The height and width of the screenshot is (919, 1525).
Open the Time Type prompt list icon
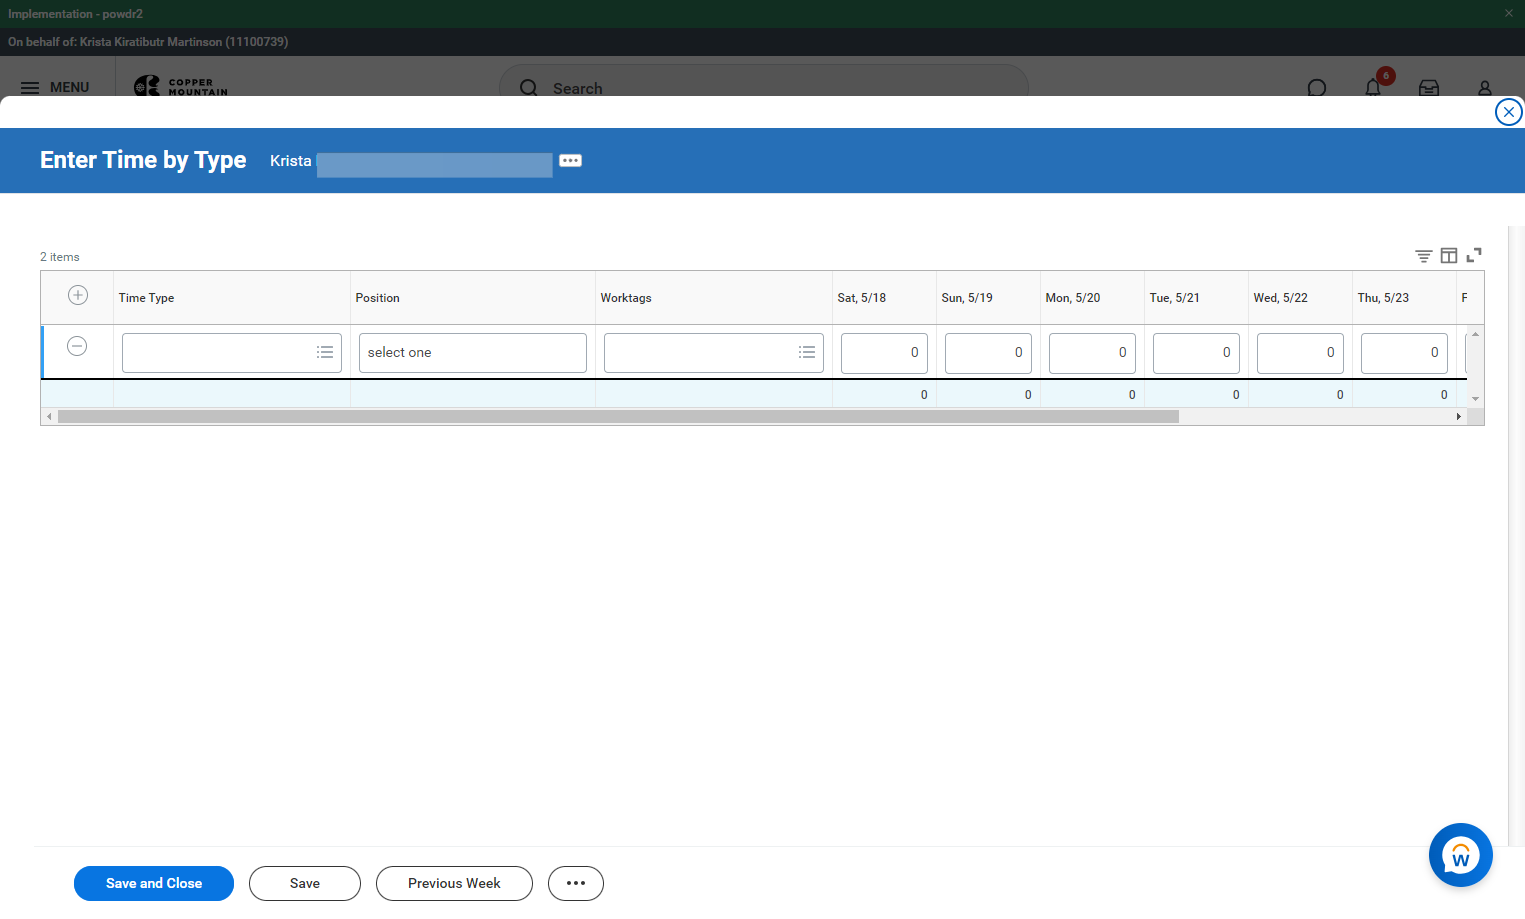[325, 352]
